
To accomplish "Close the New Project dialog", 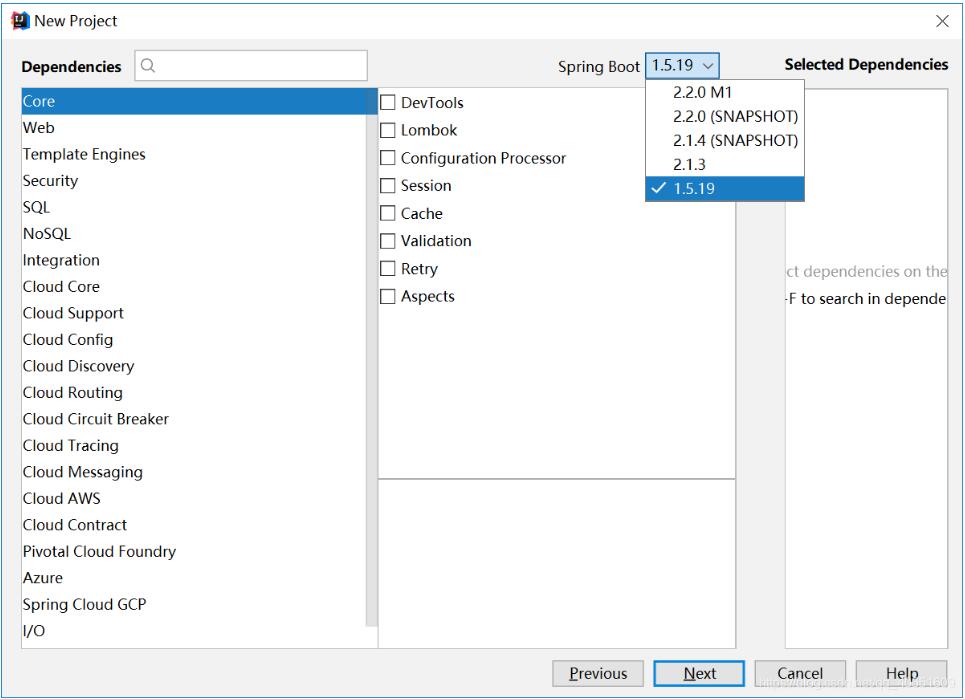I will click(942, 21).
